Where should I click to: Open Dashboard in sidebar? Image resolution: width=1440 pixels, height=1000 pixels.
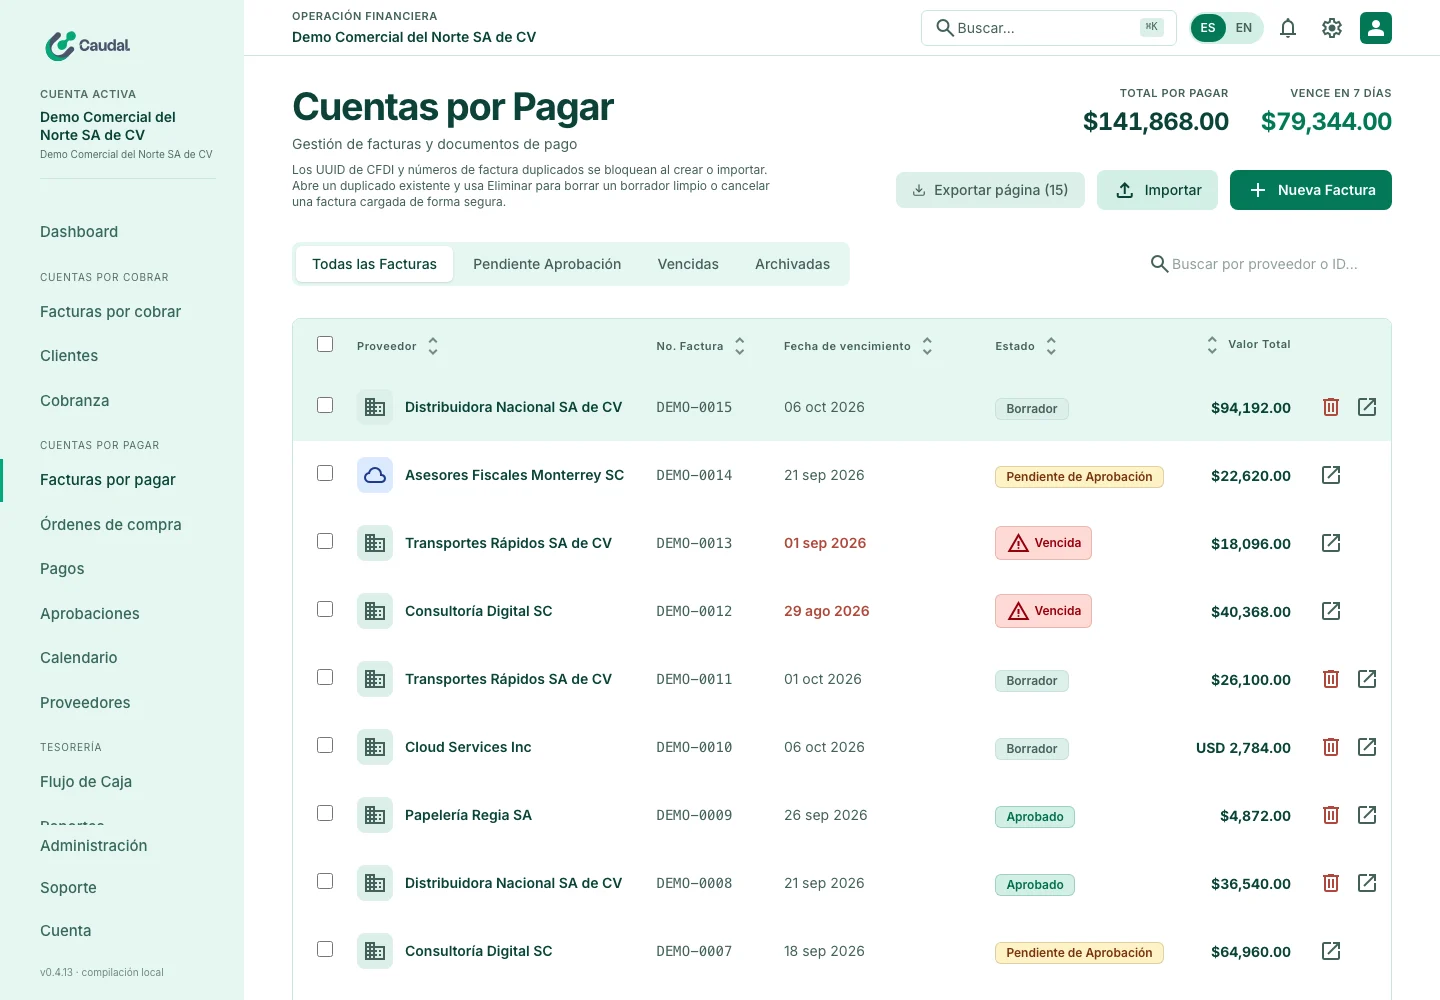click(79, 232)
